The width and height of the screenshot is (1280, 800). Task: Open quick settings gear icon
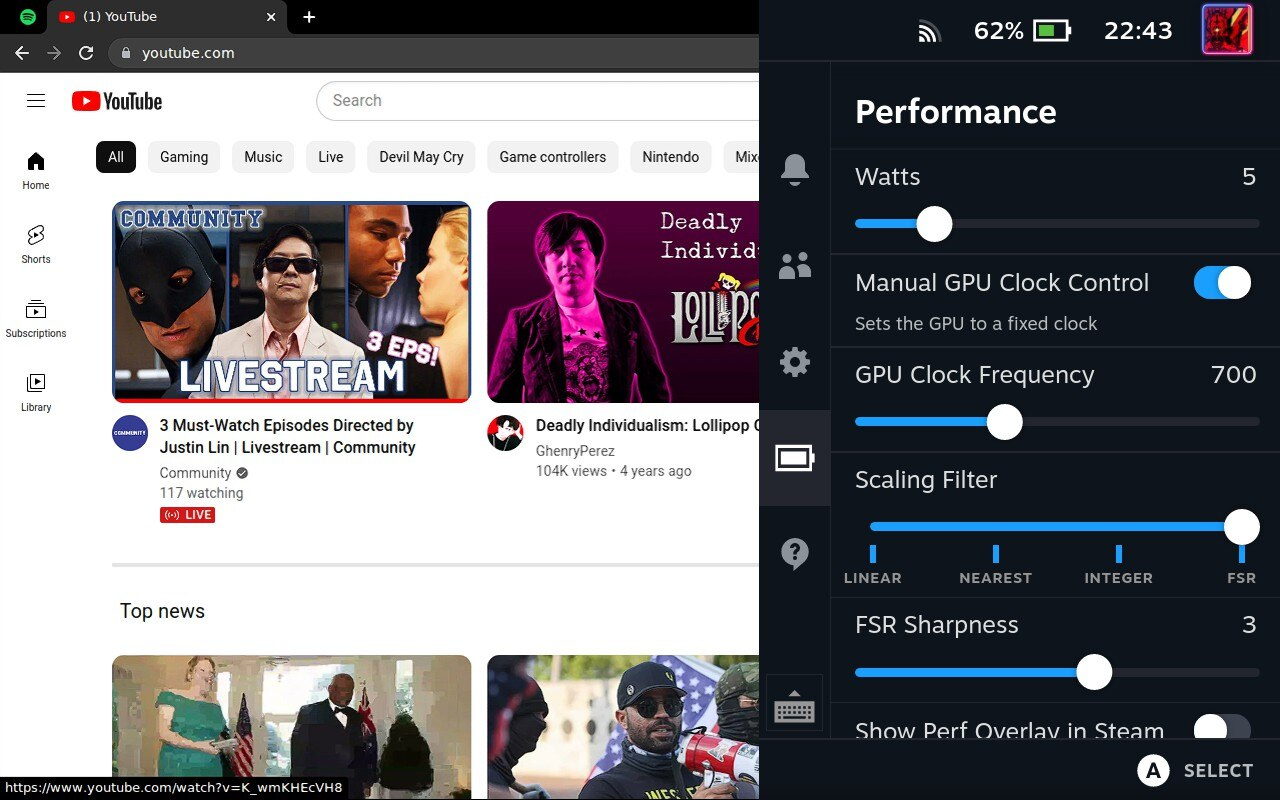[794, 362]
